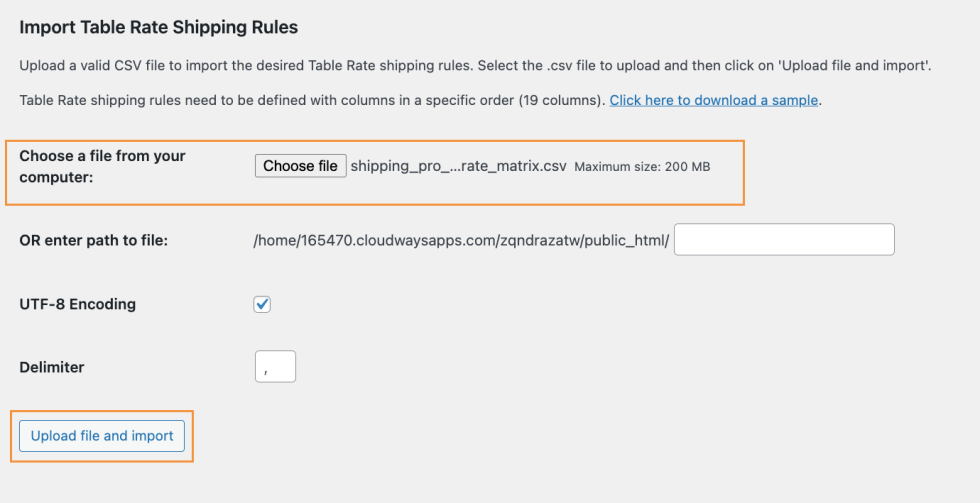The width and height of the screenshot is (980, 503).
Task: Disable the UTF-8 Encoding checkbox
Action: (x=262, y=304)
